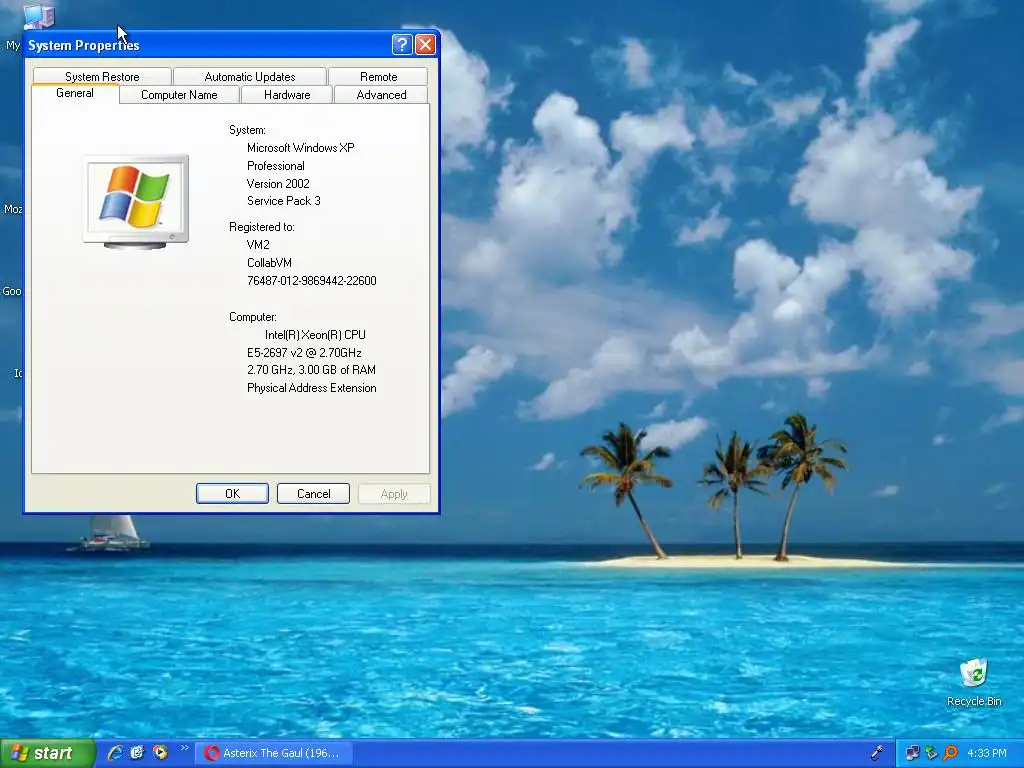Click the orange magnifier tray icon
The width and height of the screenshot is (1024, 768).
(950, 753)
